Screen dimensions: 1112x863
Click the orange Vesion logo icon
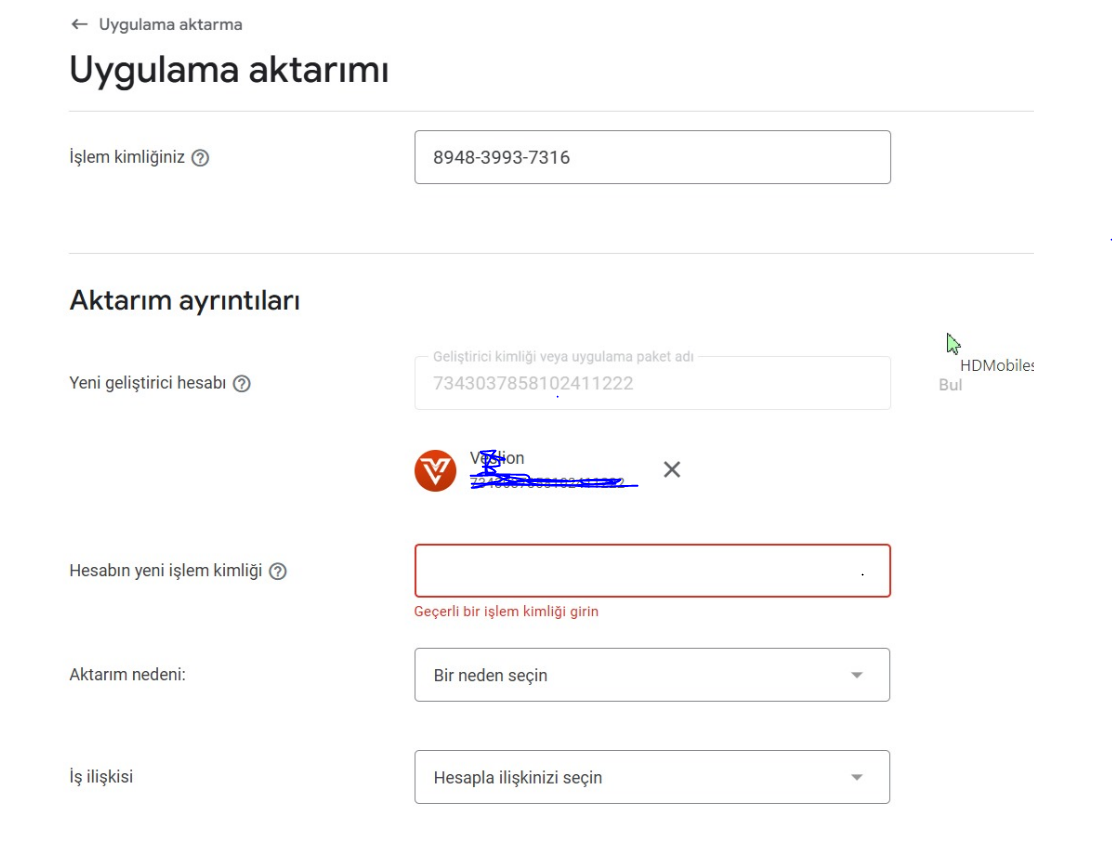[x=435, y=470]
